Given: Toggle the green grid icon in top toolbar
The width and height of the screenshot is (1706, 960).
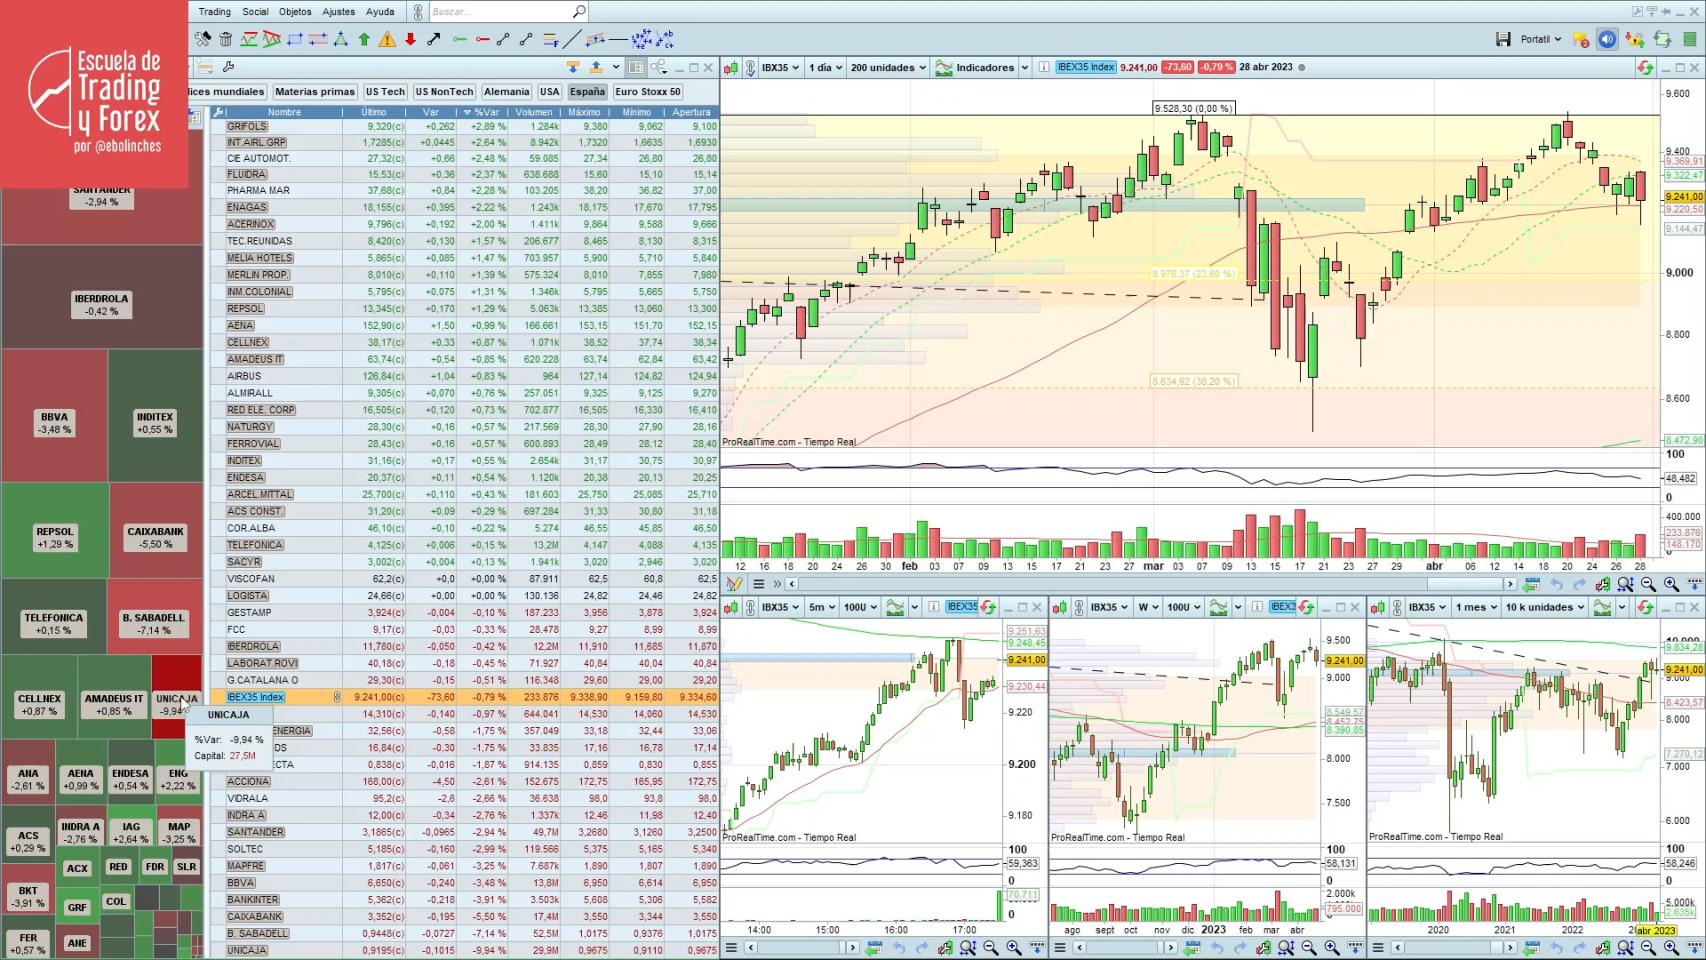Looking at the screenshot, I should pyautogui.click(x=1690, y=39).
